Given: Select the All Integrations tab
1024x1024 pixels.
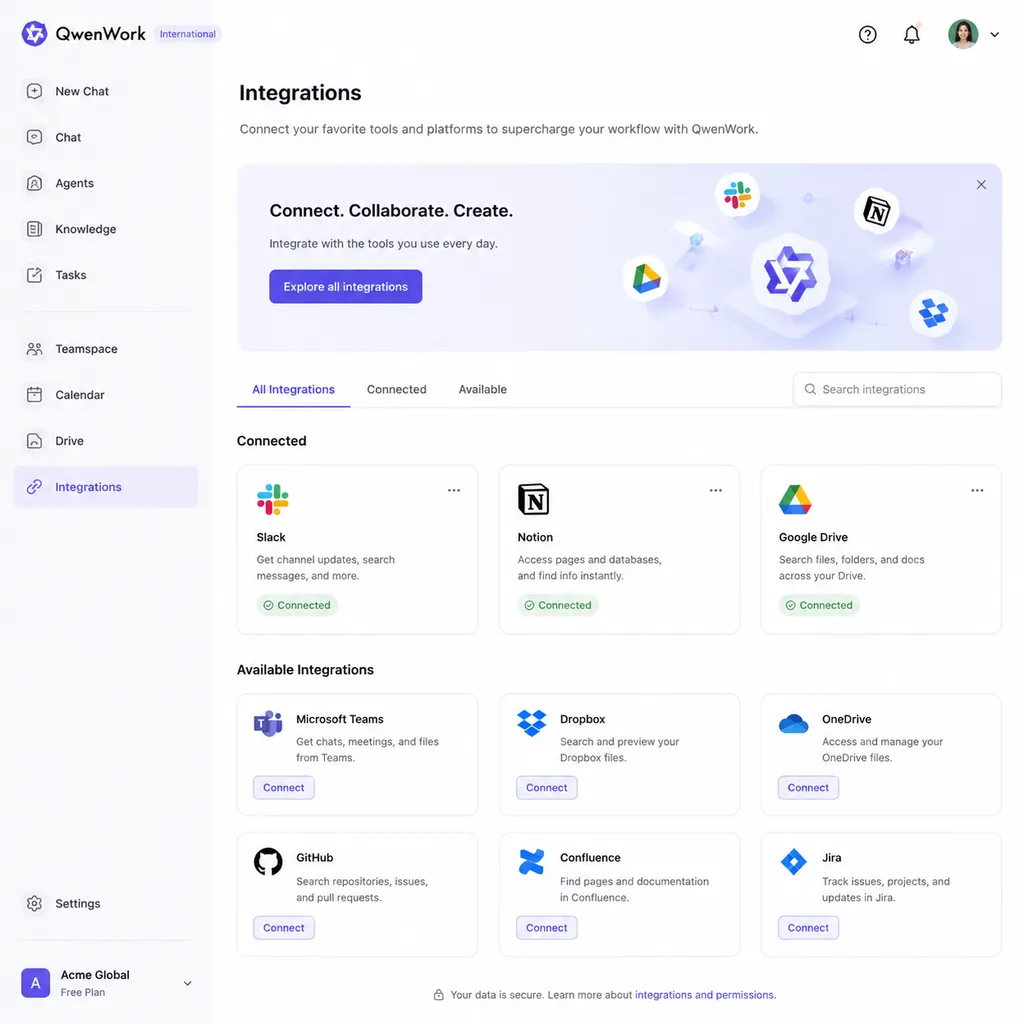Looking at the screenshot, I should coord(293,389).
